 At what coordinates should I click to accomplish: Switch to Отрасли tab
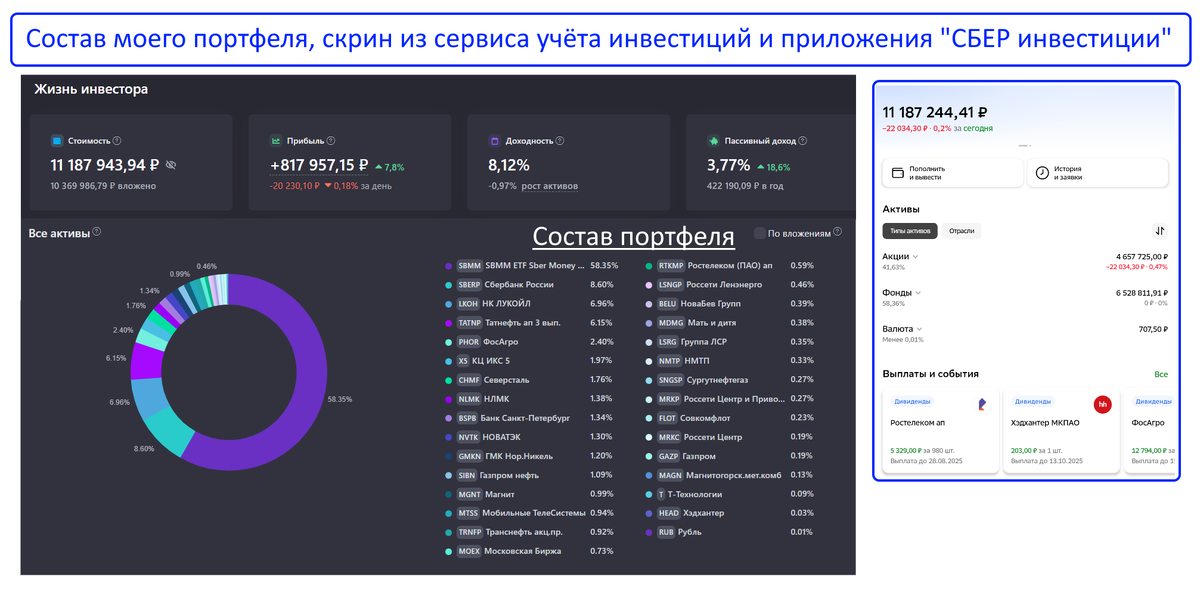961,231
